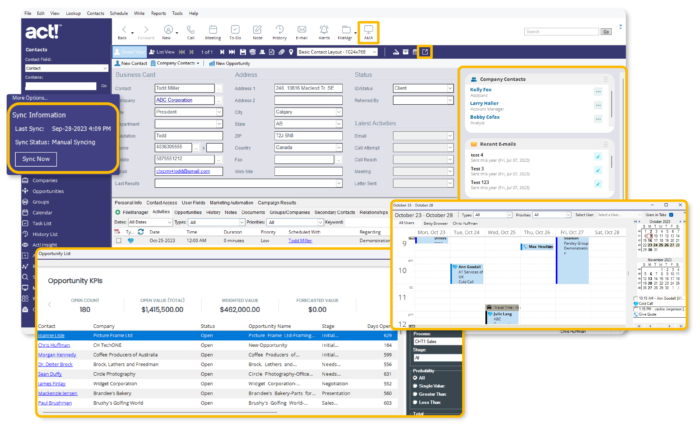Click the Back navigation arrow
The width and height of the screenshot is (700, 429).
click(x=124, y=30)
